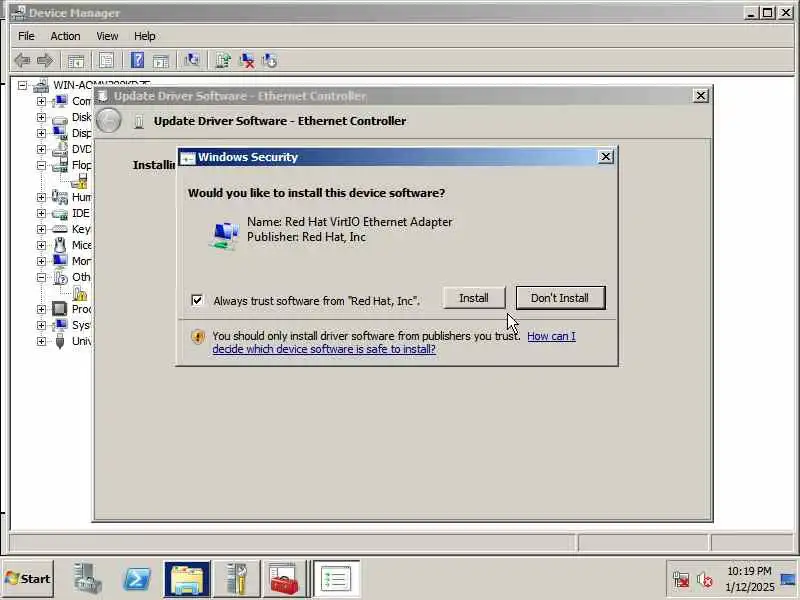The height and width of the screenshot is (600, 800).
Task: Open the Action menu
Action: point(65,36)
